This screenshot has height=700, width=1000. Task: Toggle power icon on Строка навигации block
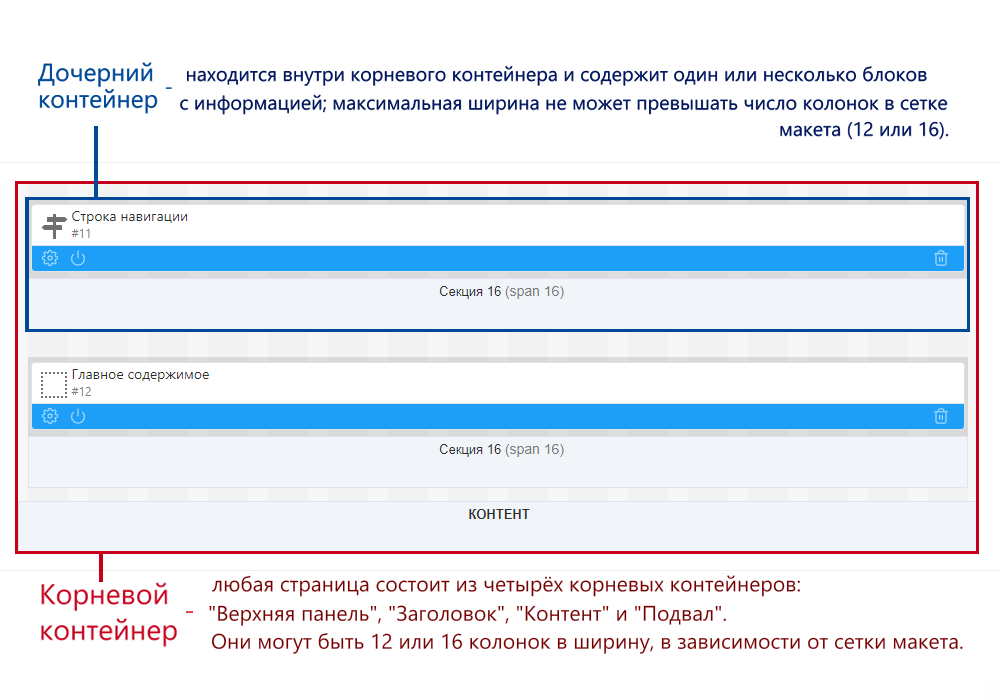78,259
